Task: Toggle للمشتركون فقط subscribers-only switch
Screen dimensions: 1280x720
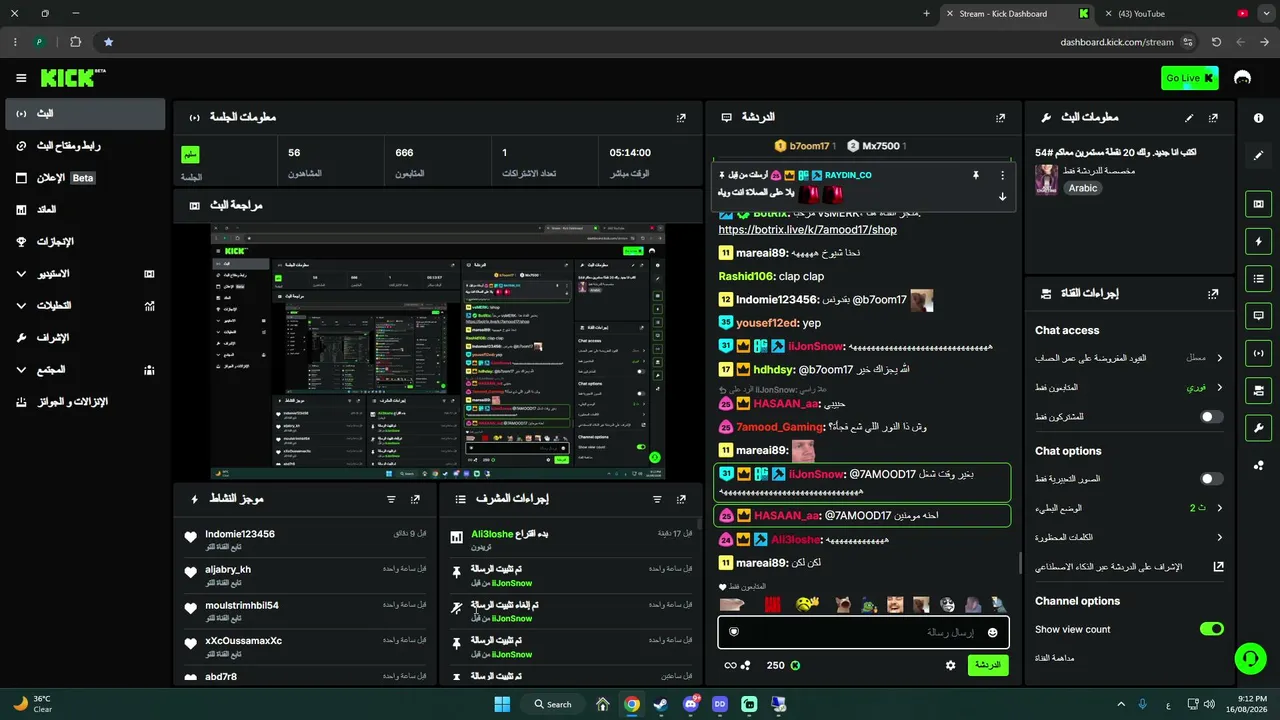Action: (x=1211, y=416)
